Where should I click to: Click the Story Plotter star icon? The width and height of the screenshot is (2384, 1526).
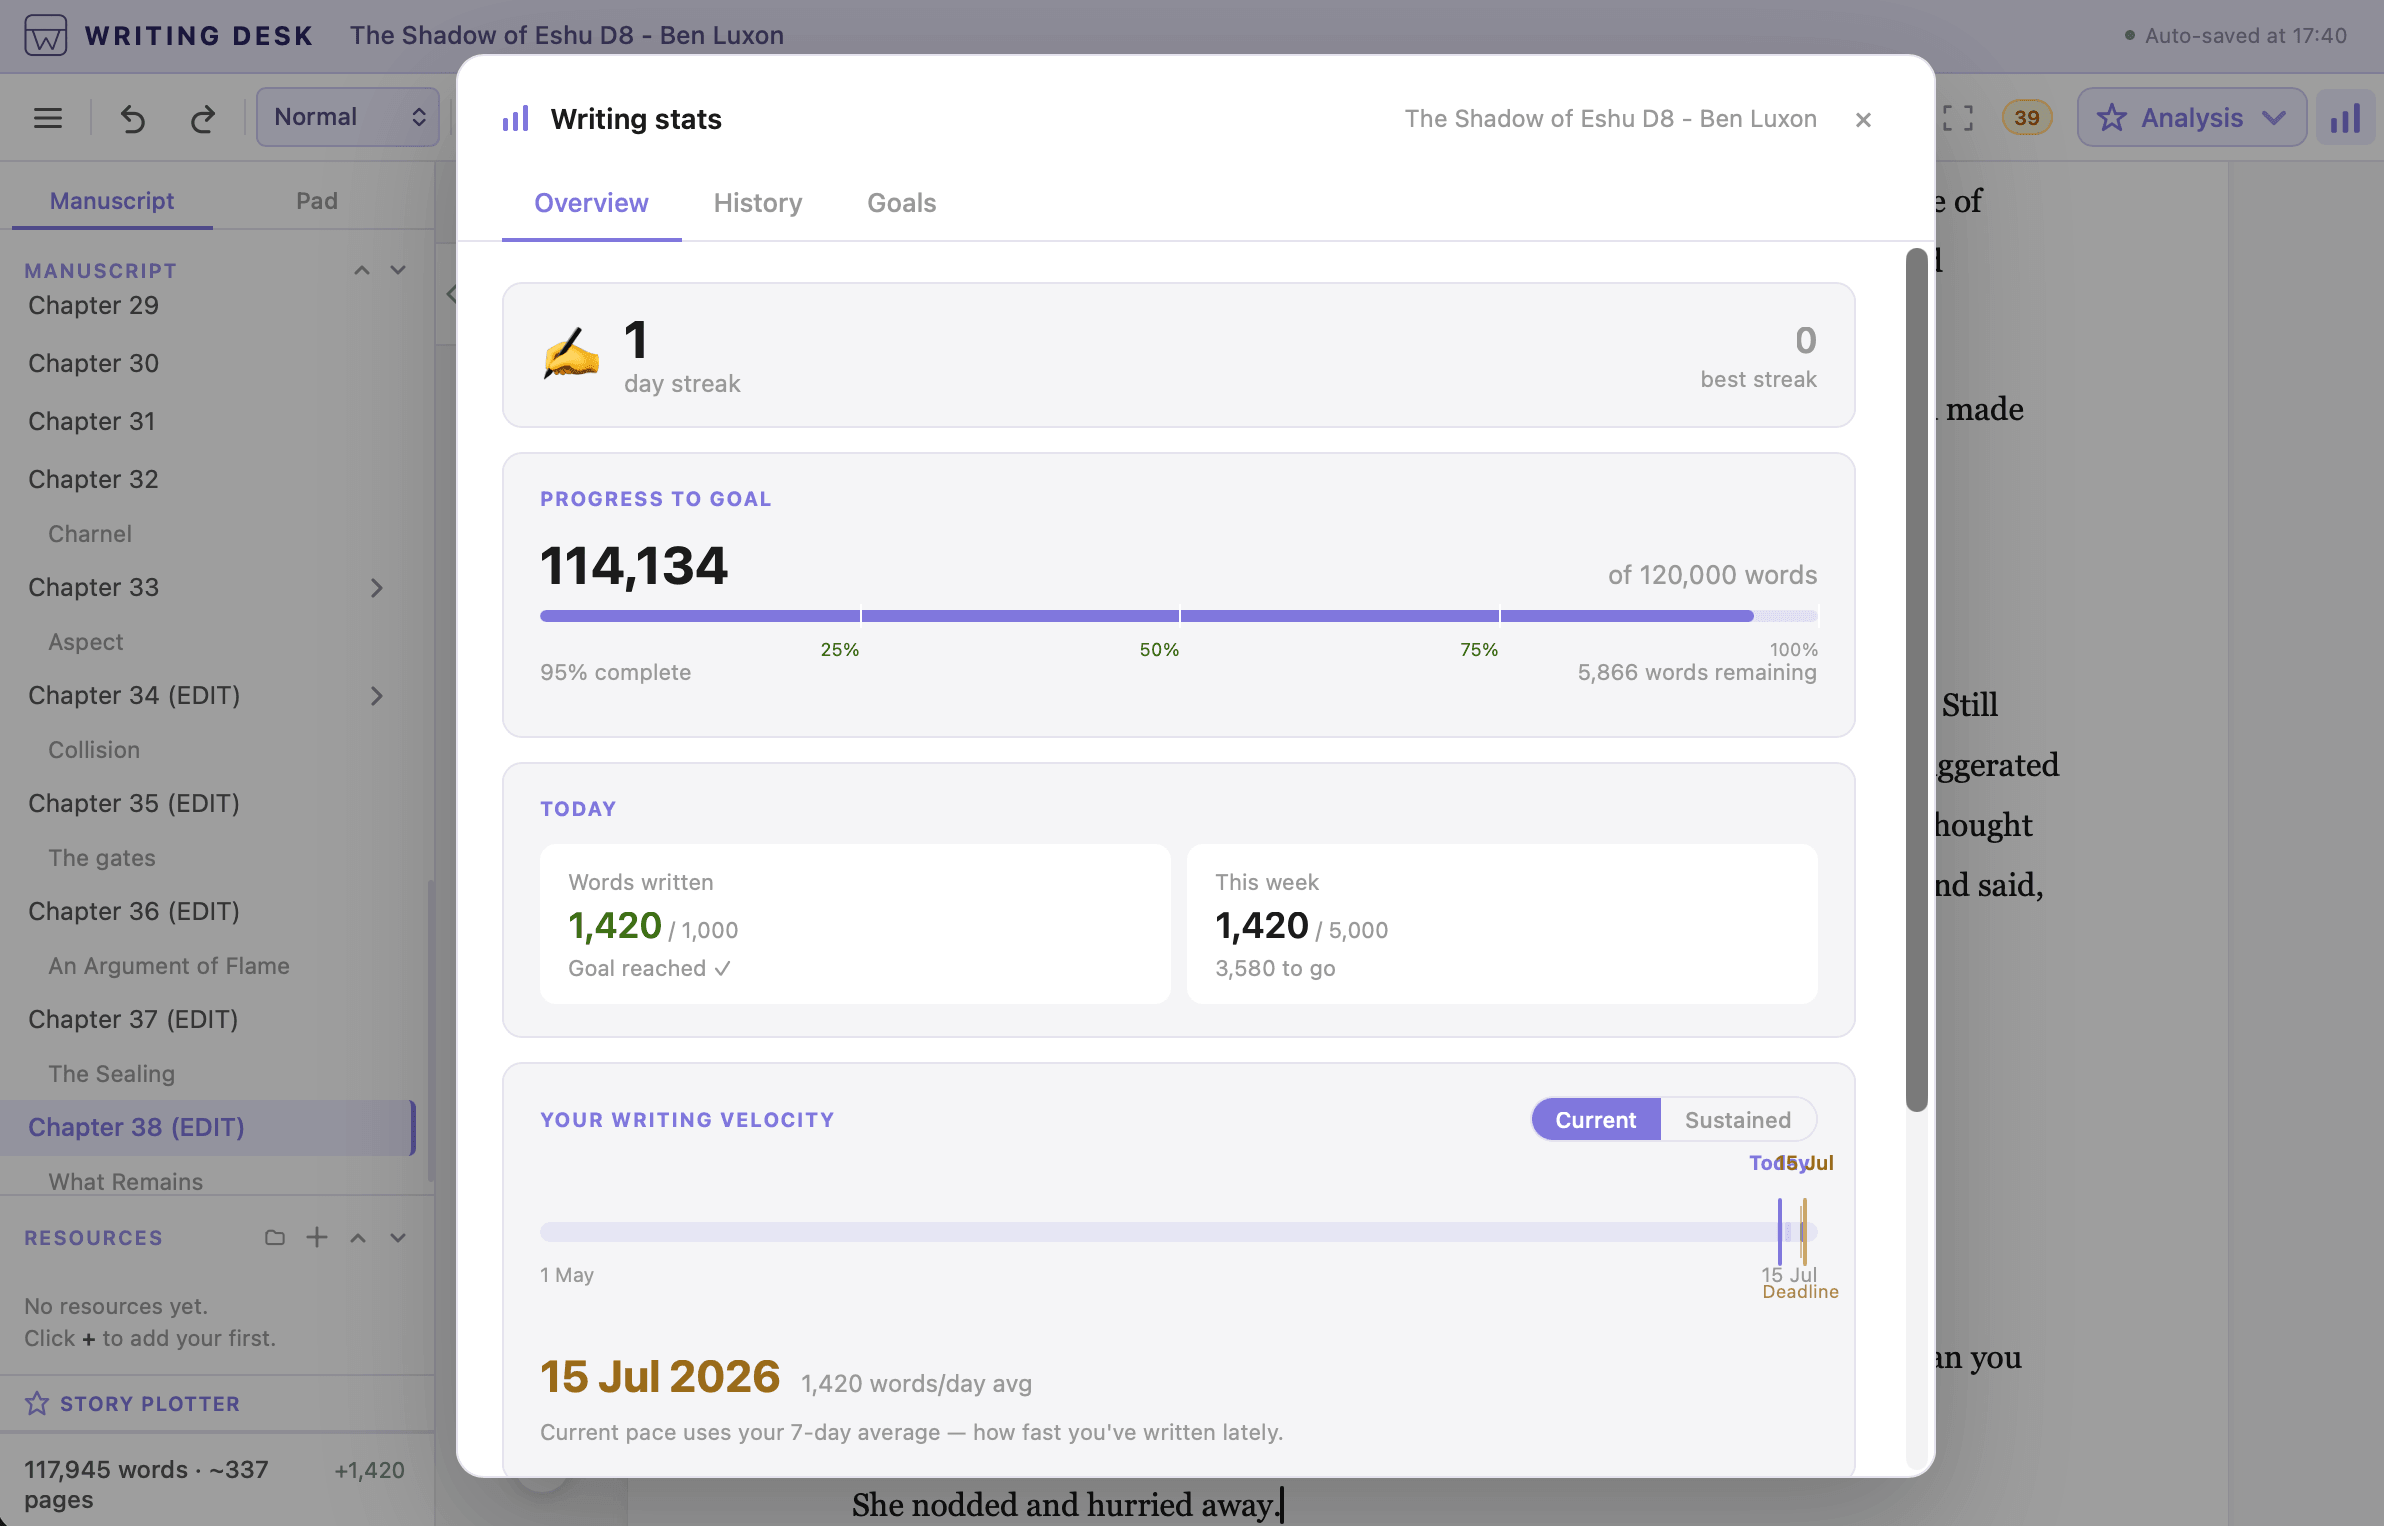(37, 1404)
